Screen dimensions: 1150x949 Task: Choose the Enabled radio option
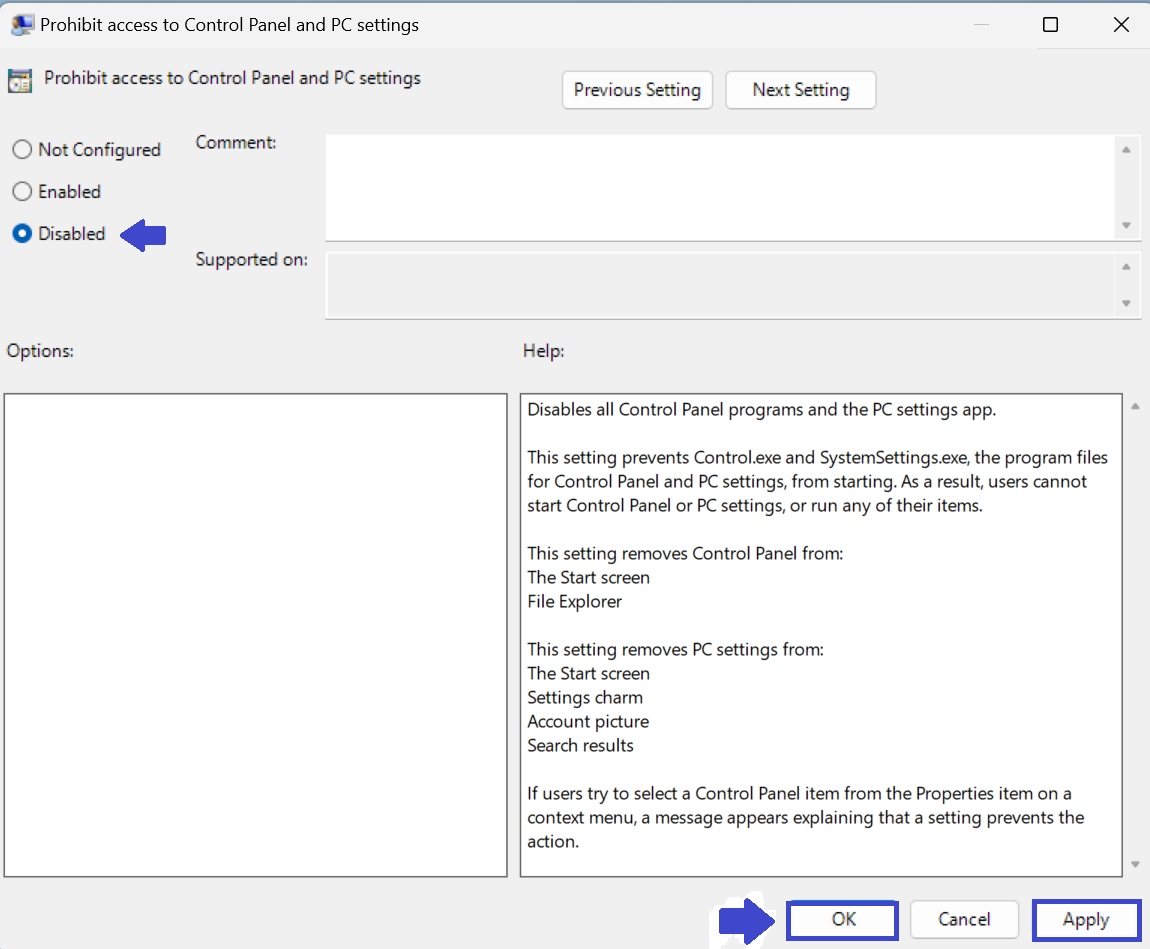[22, 192]
